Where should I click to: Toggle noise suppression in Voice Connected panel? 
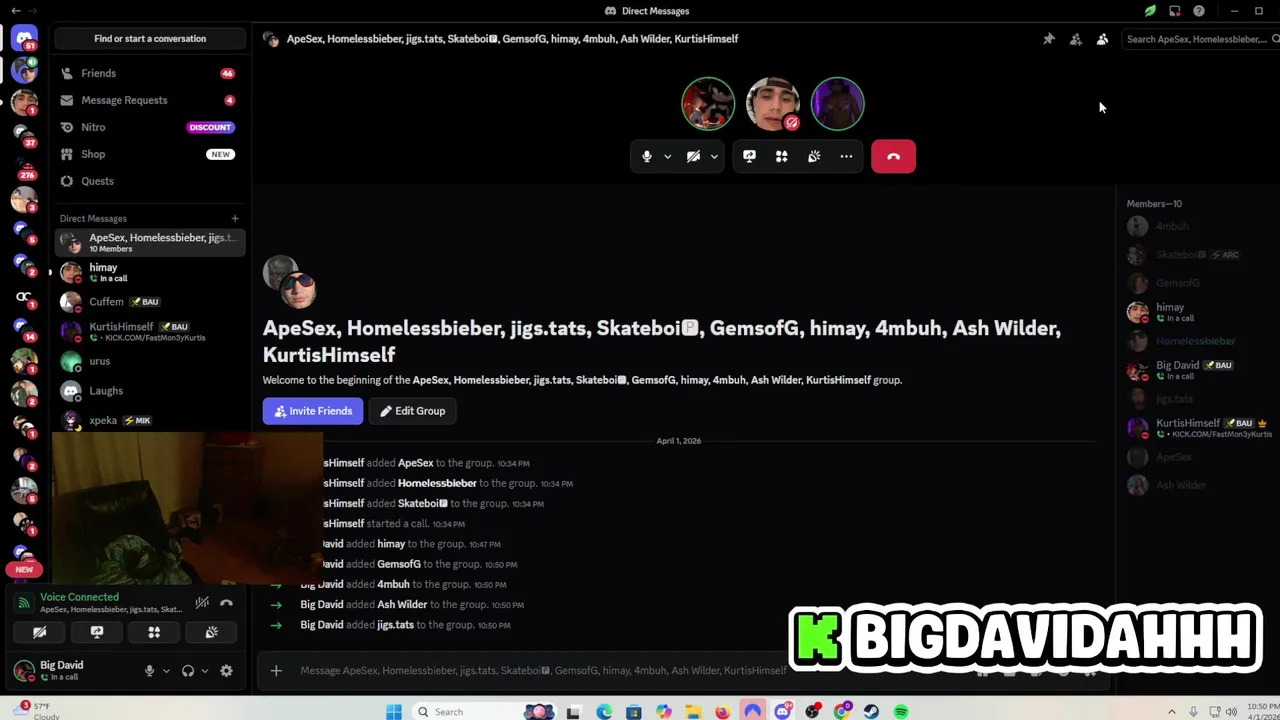click(202, 602)
